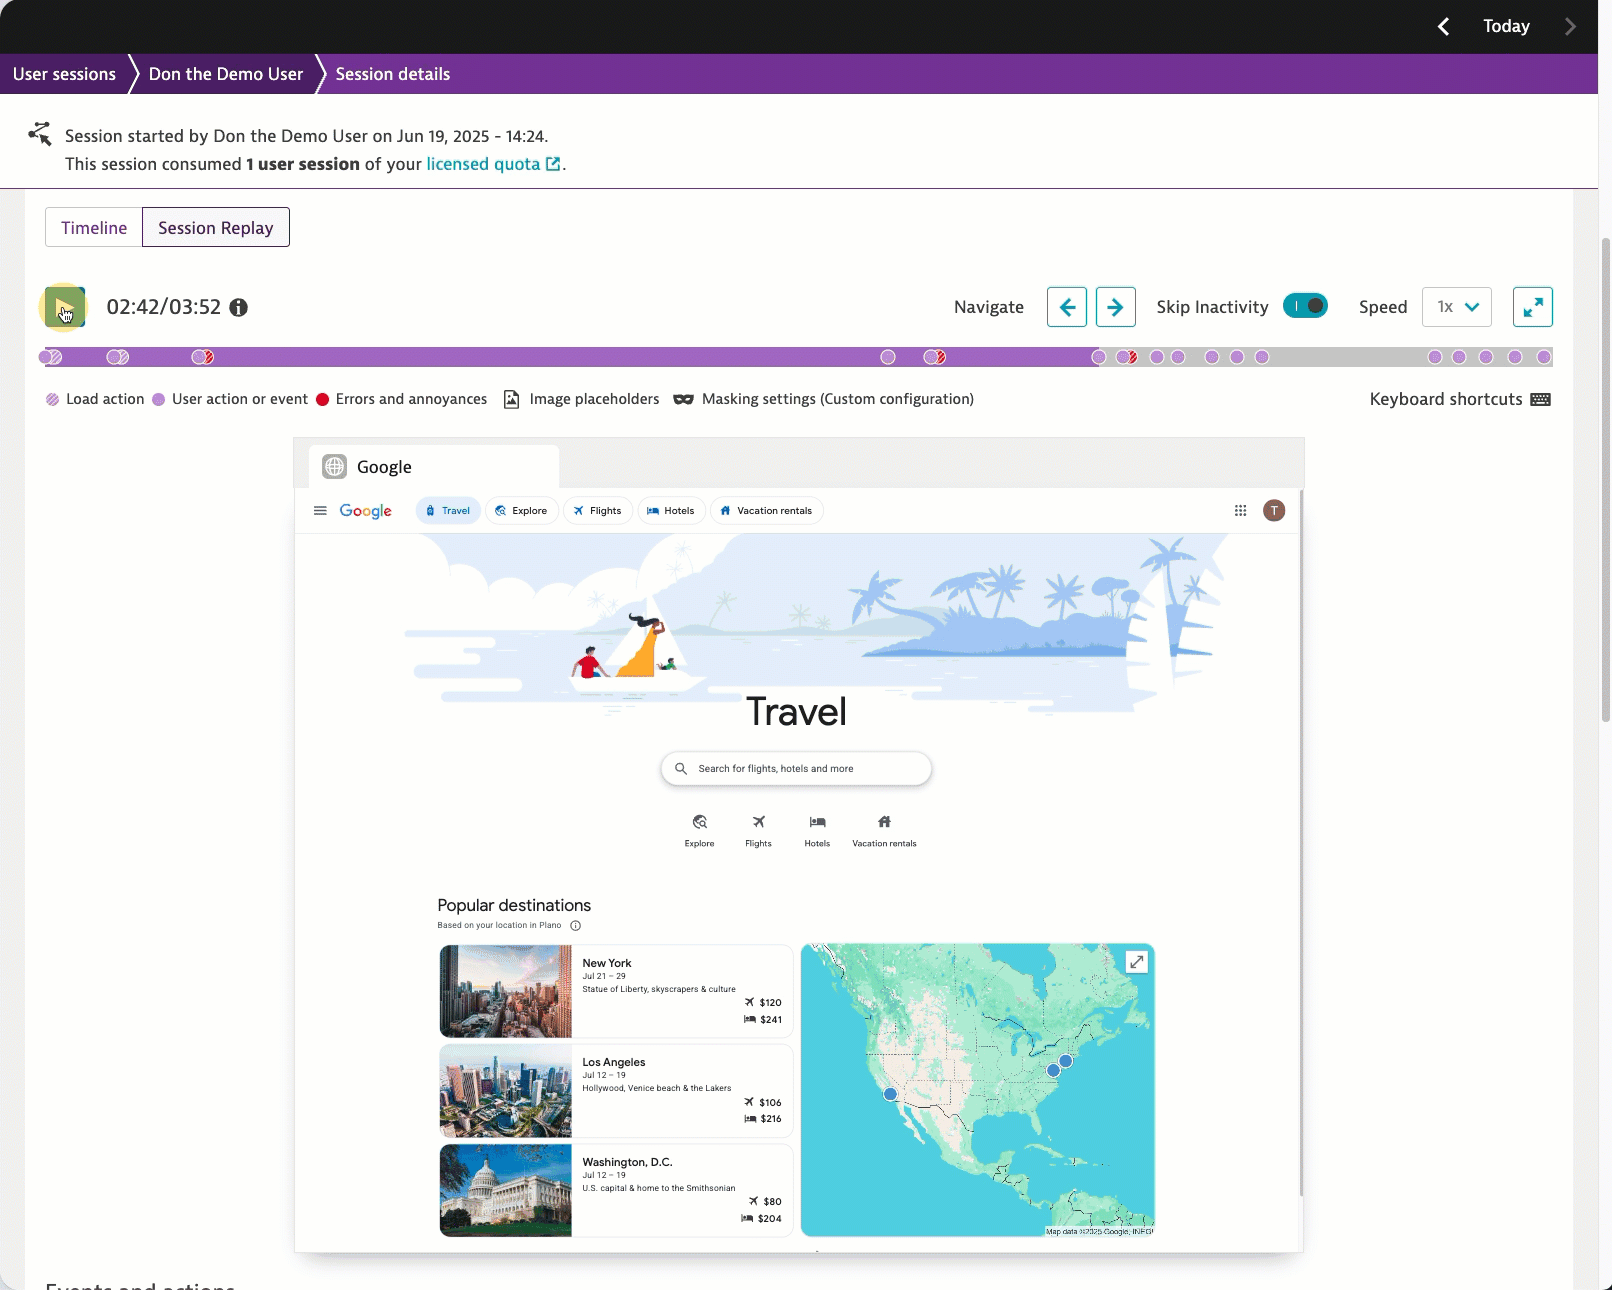The width and height of the screenshot is (1612, 1290).
Task: Navigate to next event arrow
Action: (x=1116, y=307)
